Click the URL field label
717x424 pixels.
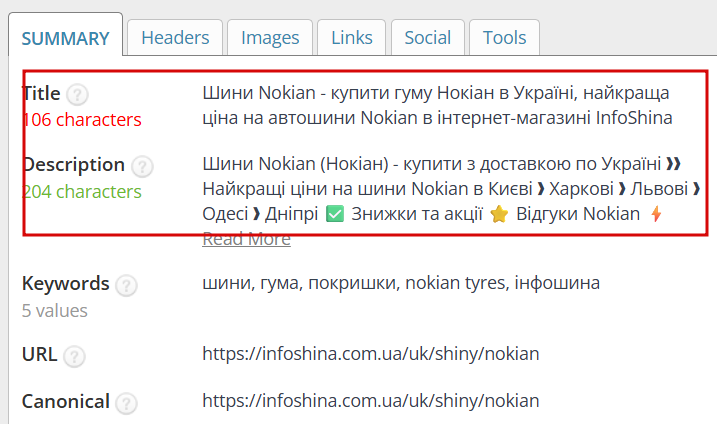(39, 354)
